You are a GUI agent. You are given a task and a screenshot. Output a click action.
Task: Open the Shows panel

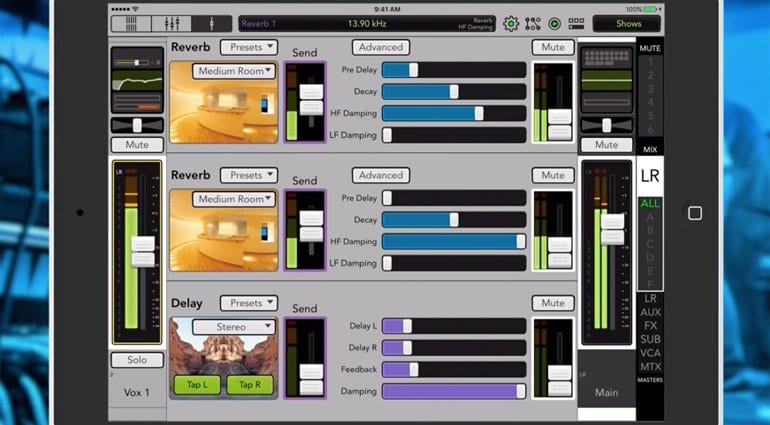point(628,23)
